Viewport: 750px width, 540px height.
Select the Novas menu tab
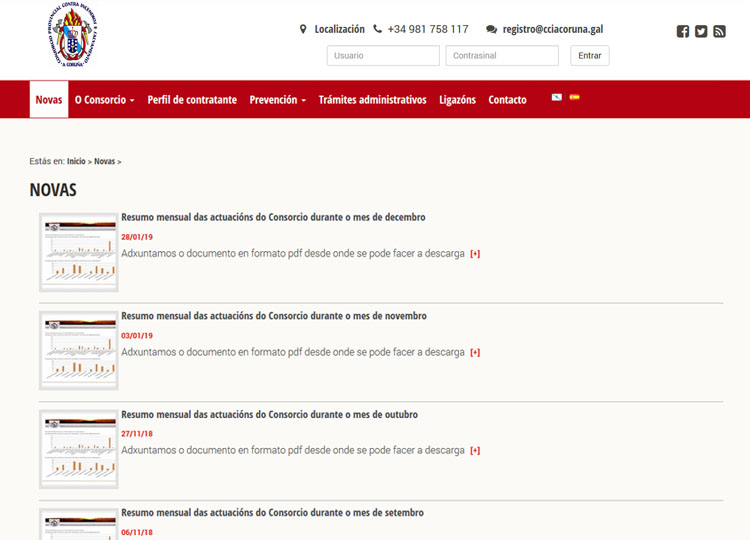(x=49, y=99)
